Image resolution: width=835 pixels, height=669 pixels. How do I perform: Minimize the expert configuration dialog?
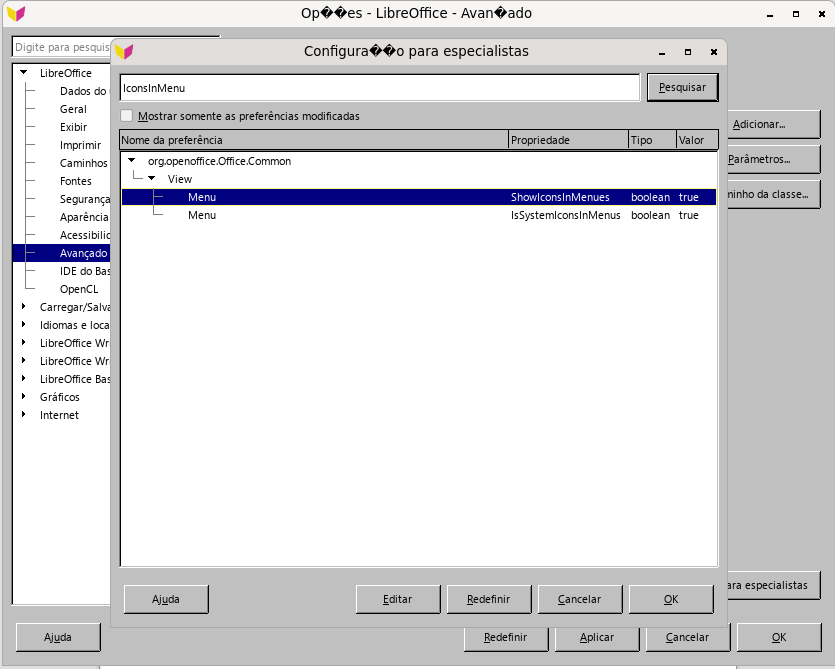[662, 52]
